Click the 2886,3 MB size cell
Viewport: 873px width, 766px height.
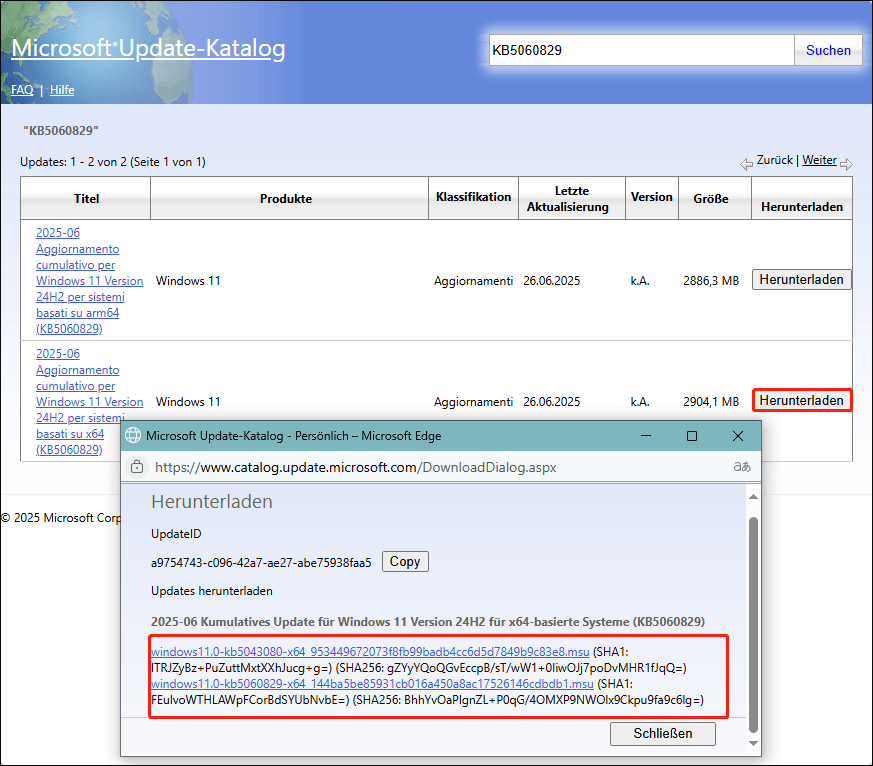(x=711, y=281)
